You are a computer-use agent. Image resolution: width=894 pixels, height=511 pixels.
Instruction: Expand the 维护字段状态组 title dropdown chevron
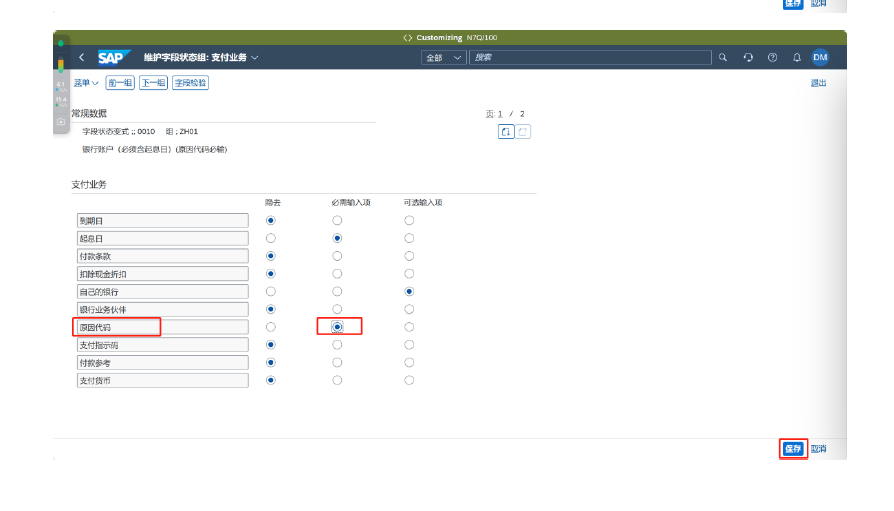point(255,58)
